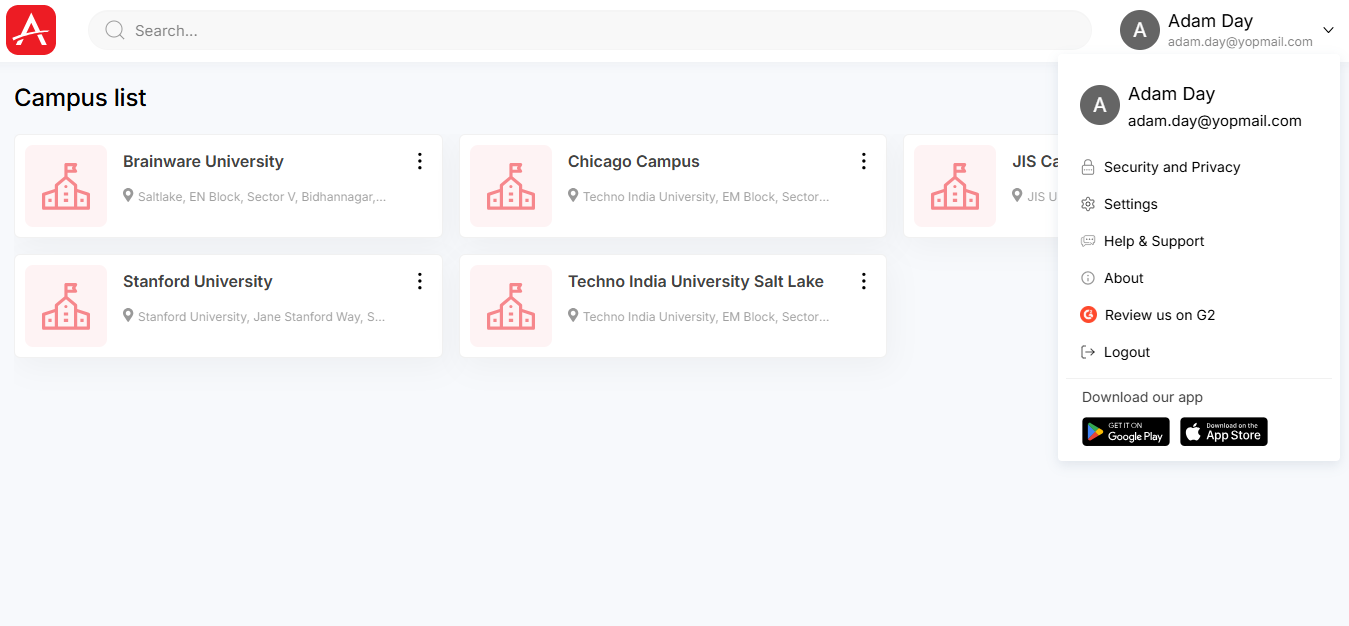Screen dimensions: 1349x626
Task: Click location pin on Stanford University card
Action: point(128,315)
